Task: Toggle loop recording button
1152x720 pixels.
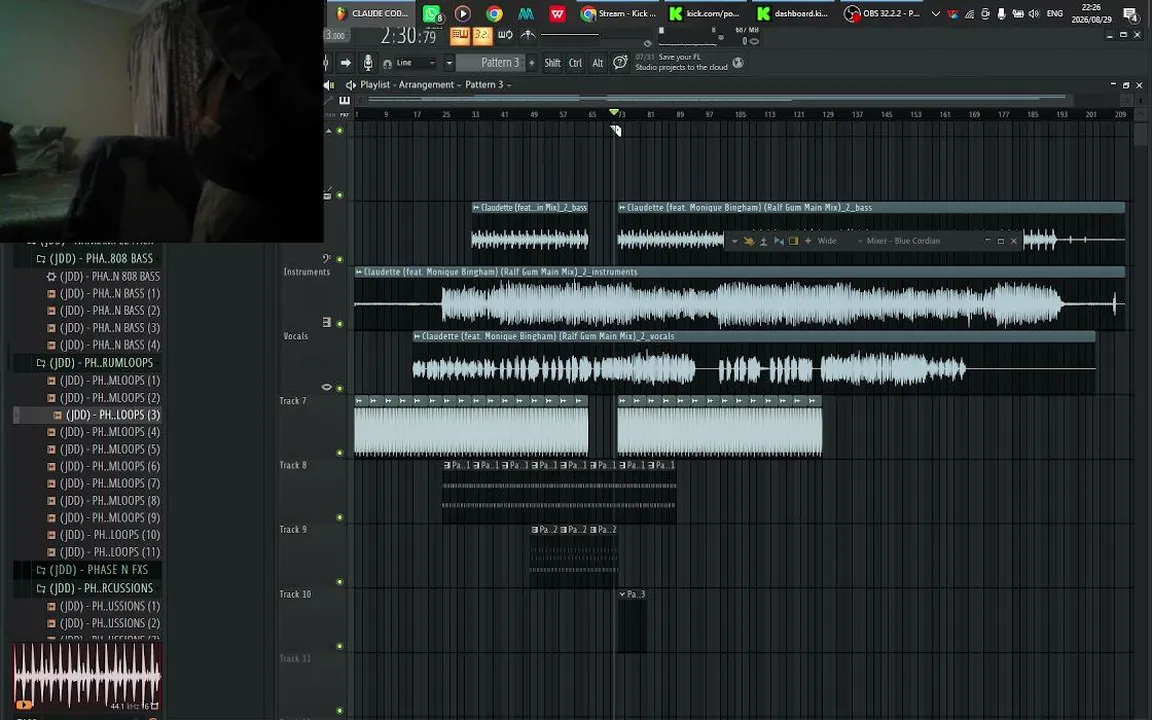Action: point(505,35)
